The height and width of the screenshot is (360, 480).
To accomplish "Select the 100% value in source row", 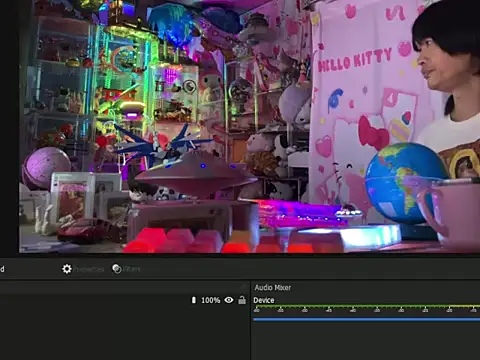I will coord(210,300).
